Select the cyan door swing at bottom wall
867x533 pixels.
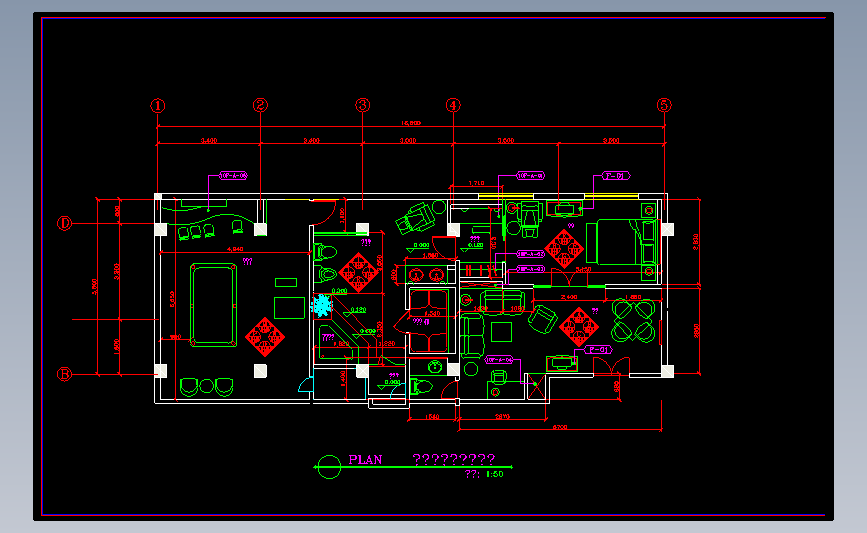point(305,384)
